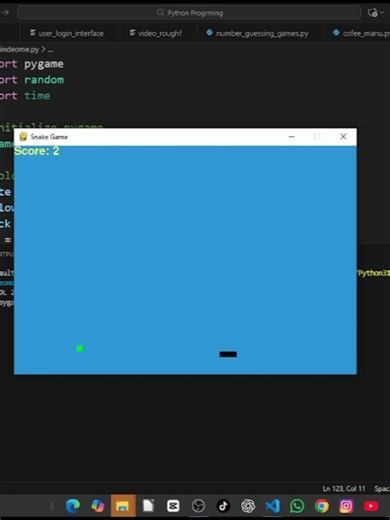Open the blank document app icon in taskbar

[x=148, y=506]
